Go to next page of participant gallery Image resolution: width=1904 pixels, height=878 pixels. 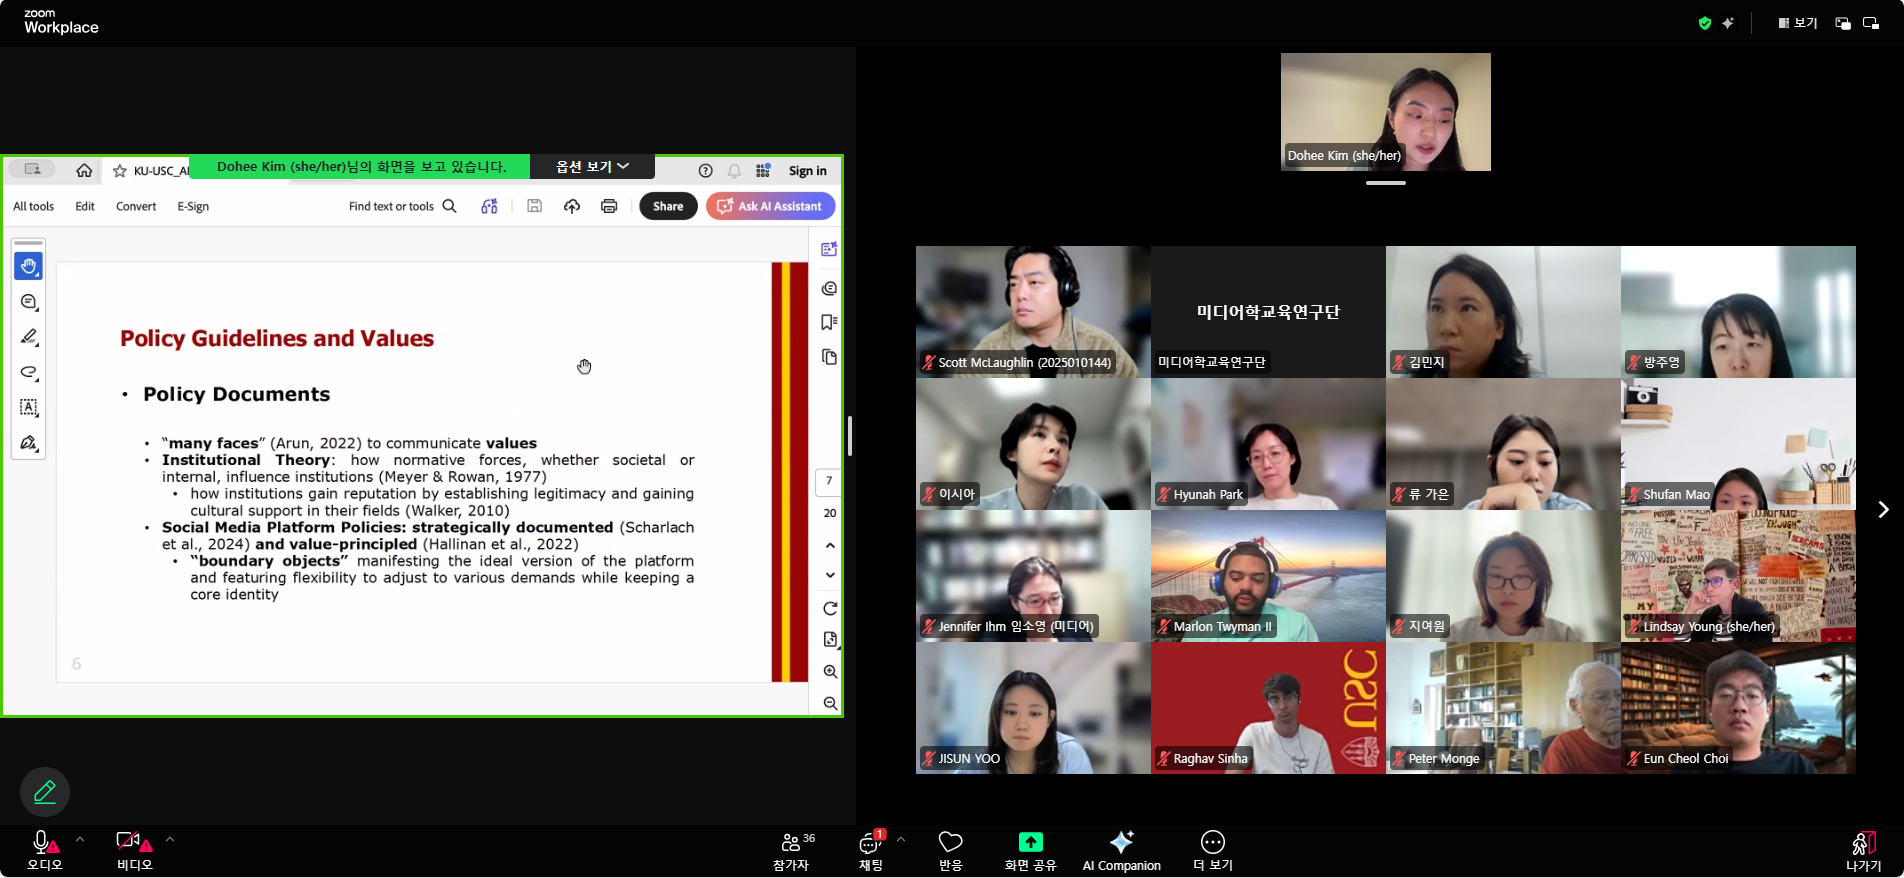[1883, 510]
